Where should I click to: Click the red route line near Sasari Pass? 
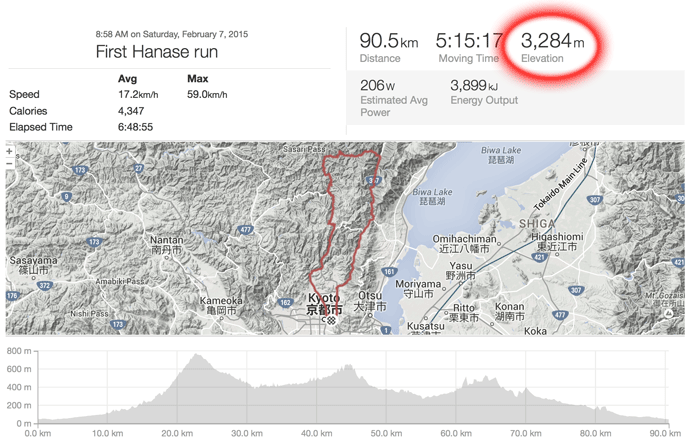coord(341,153)
